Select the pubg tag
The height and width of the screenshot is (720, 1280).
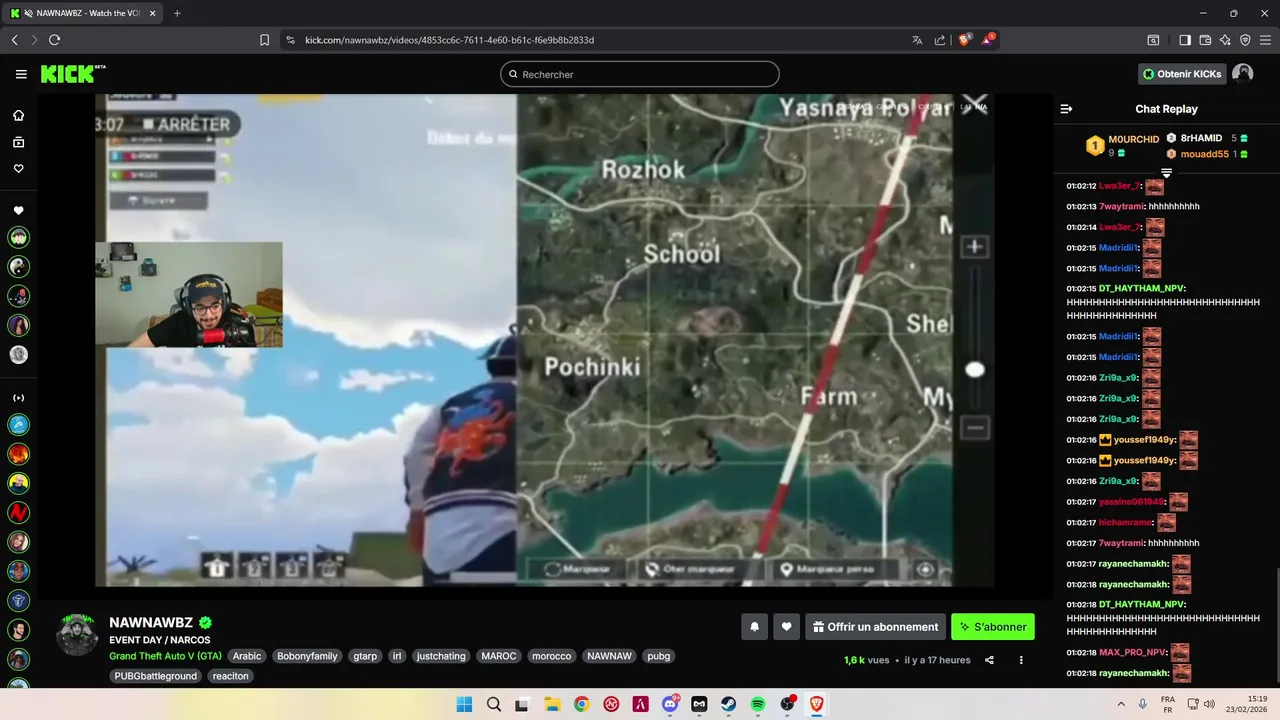click(658, 656)
